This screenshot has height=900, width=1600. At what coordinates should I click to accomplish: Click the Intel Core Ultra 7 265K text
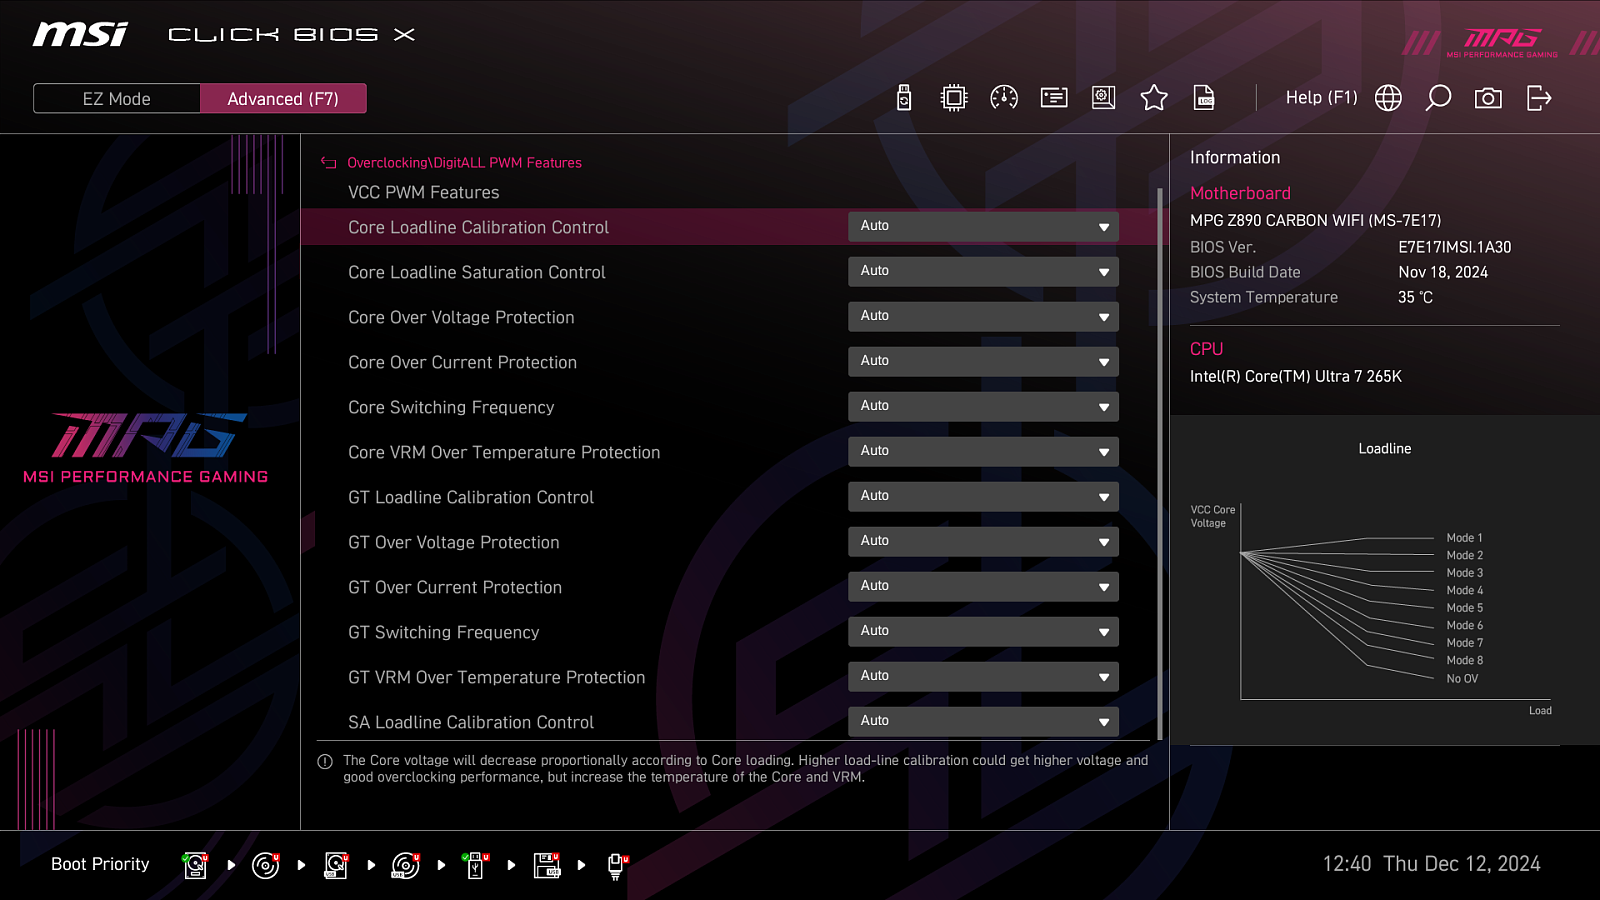1295,377
